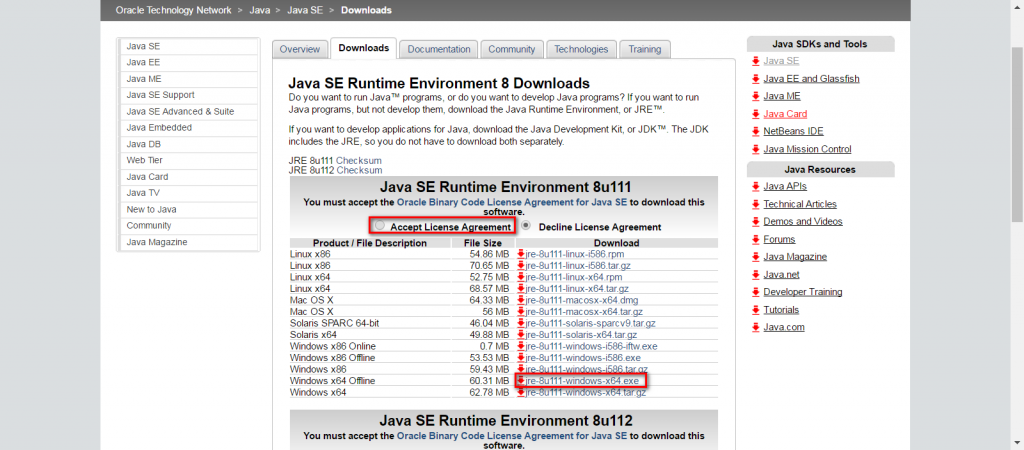Go to the Training tab
This screenshot has width=1024, height=450.
coord(645,49)
